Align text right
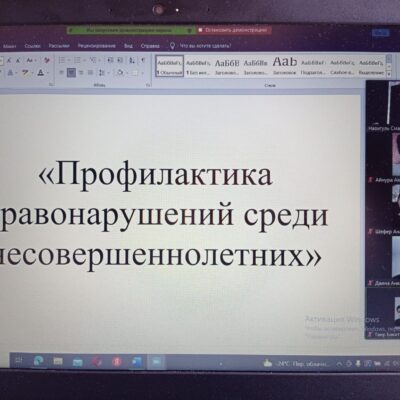This screenshot has height=400, width=400. [x=81, y=72]
